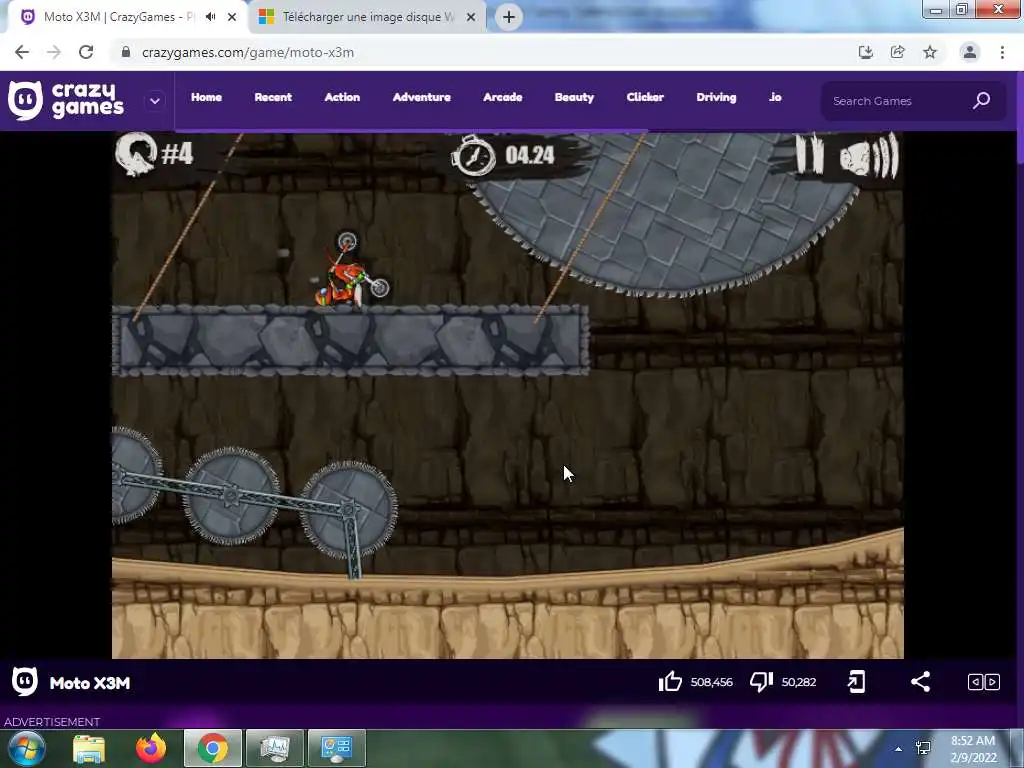Dislike the game with thumbs down
Viewport: 1024px width, 768px height.
[x=761, y=682]
